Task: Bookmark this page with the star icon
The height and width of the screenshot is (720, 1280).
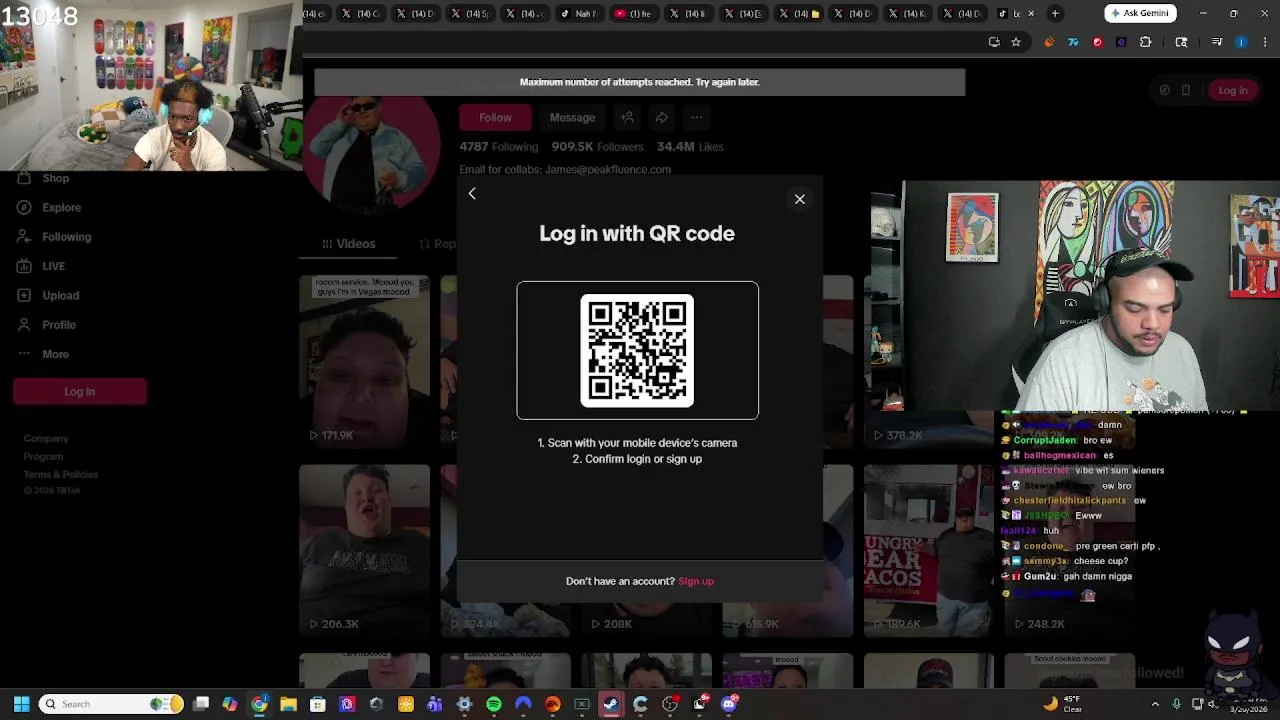Action: [x=1016, y=42]
